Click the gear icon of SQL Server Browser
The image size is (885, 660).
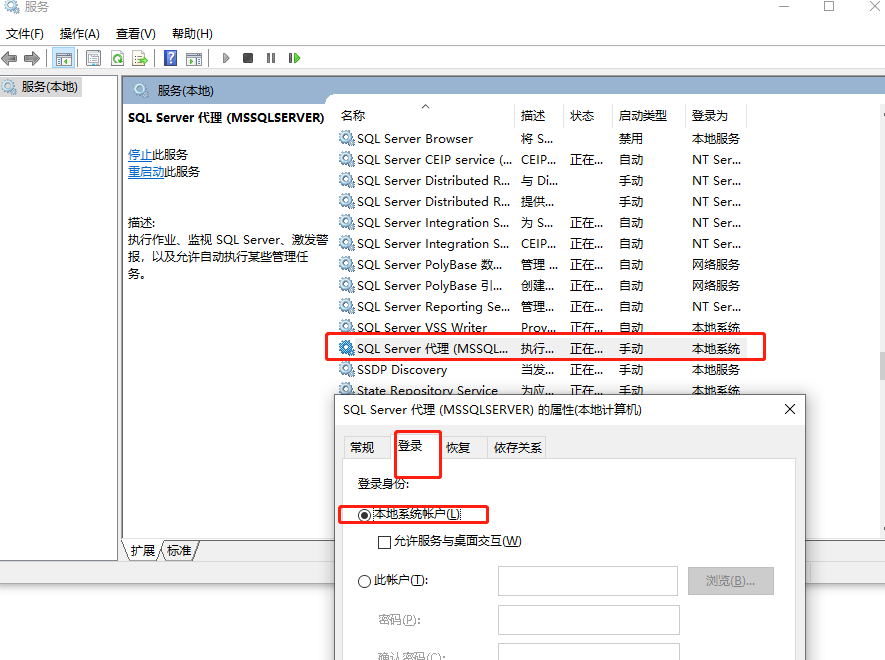(x=346, y=138)
